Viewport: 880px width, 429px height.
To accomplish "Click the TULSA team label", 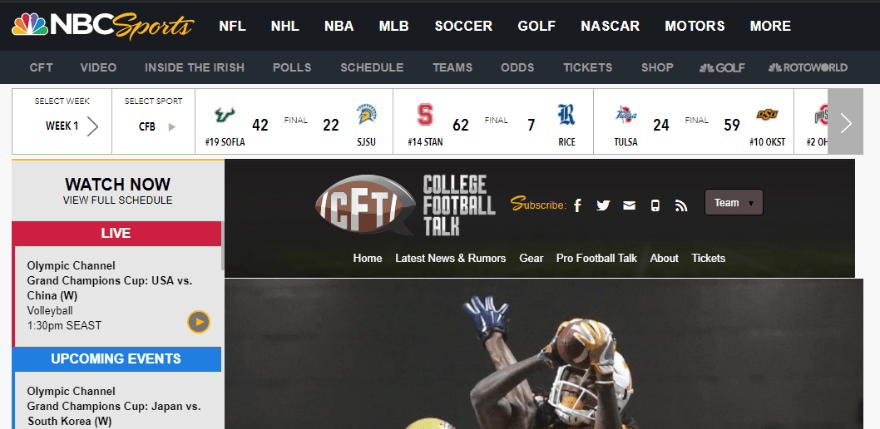I will click(x=626, y=143).
